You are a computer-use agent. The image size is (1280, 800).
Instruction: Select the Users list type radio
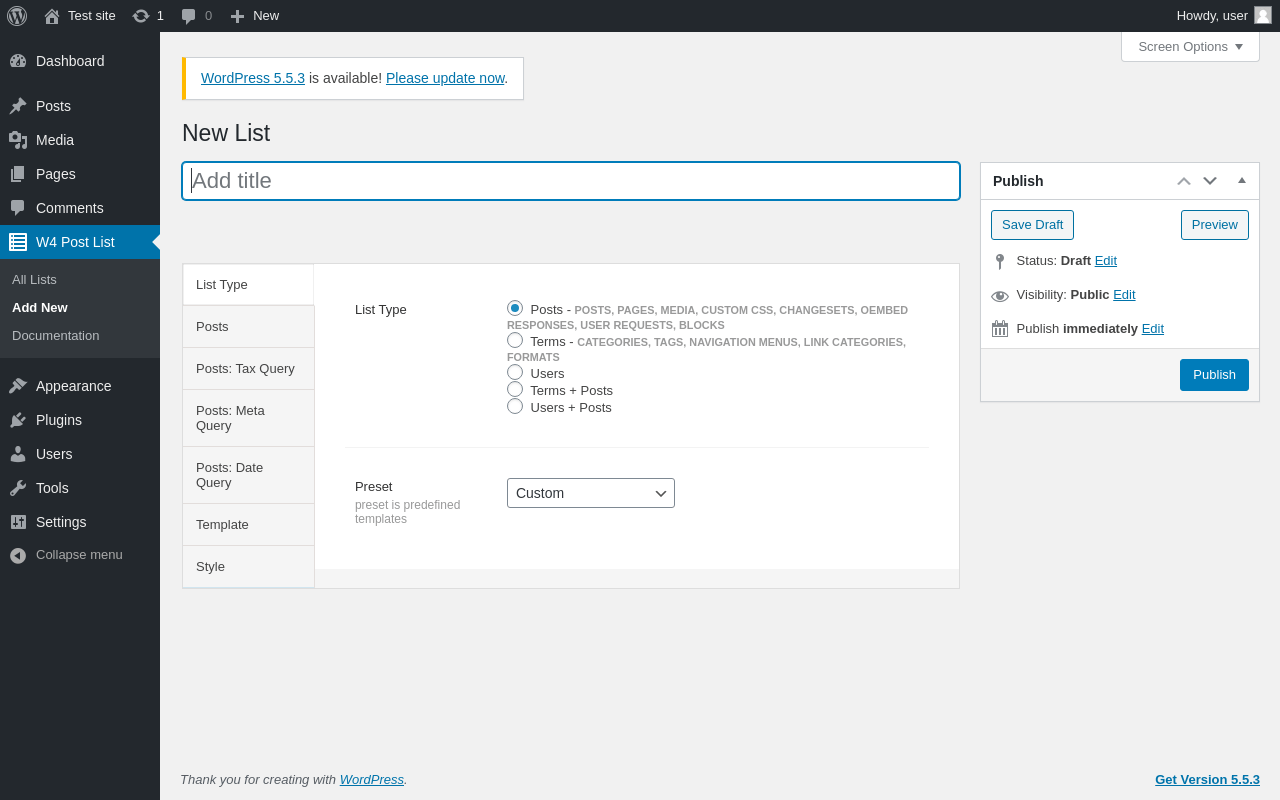[515, 372]
